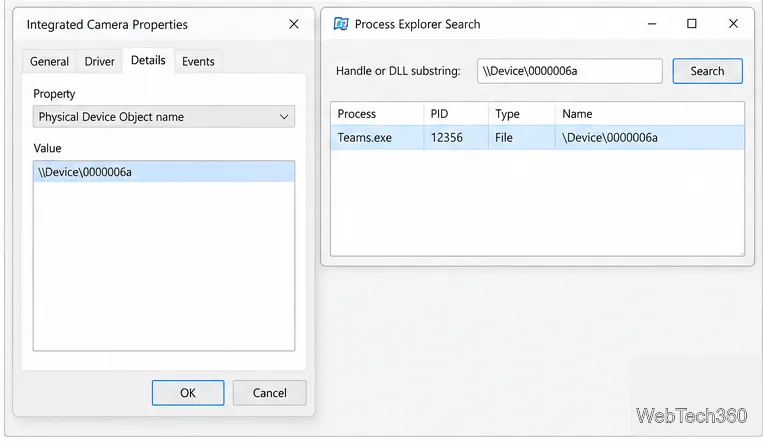
Task: Close the Integrated Camera Properties dialog
Action: click(293, 24)
